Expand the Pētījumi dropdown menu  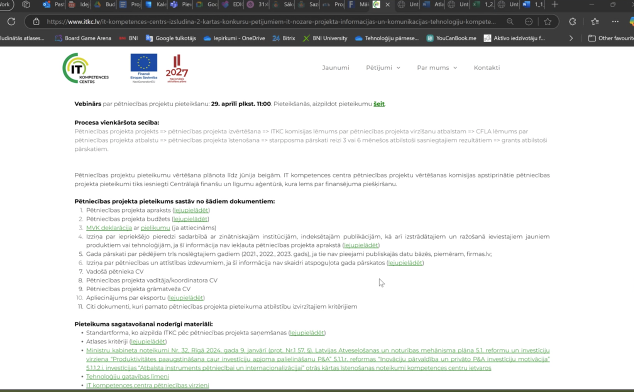pos(383,68)
